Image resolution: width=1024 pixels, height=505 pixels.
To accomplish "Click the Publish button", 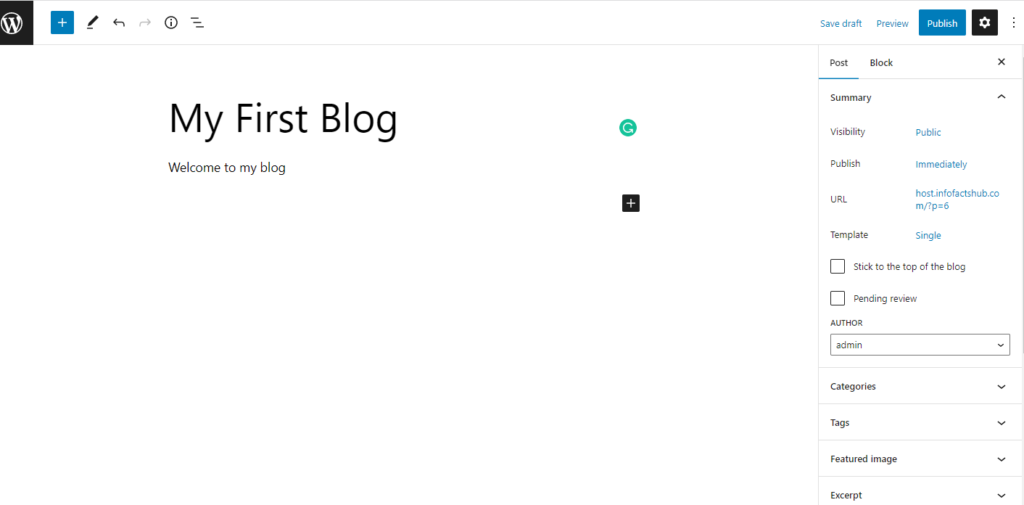I will coord(942,23).
